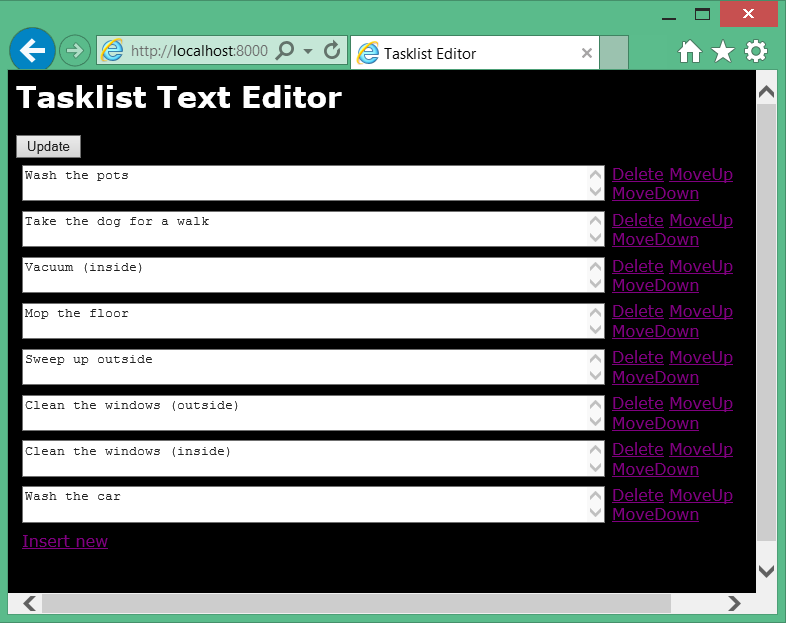
Task: Open a new blank tab
Action: coord(614,53)
